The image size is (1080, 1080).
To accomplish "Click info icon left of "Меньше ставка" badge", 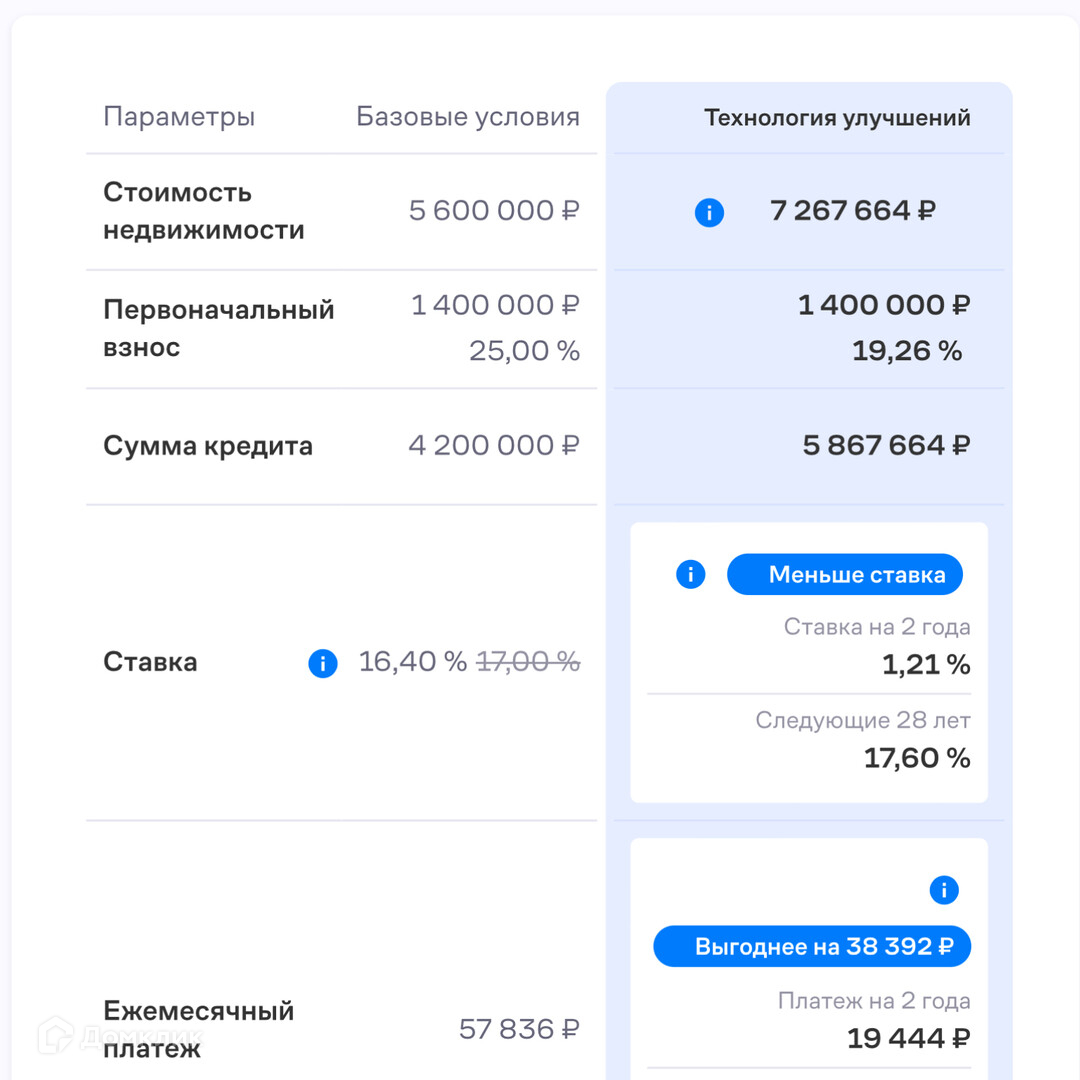I will coord(691,575).
